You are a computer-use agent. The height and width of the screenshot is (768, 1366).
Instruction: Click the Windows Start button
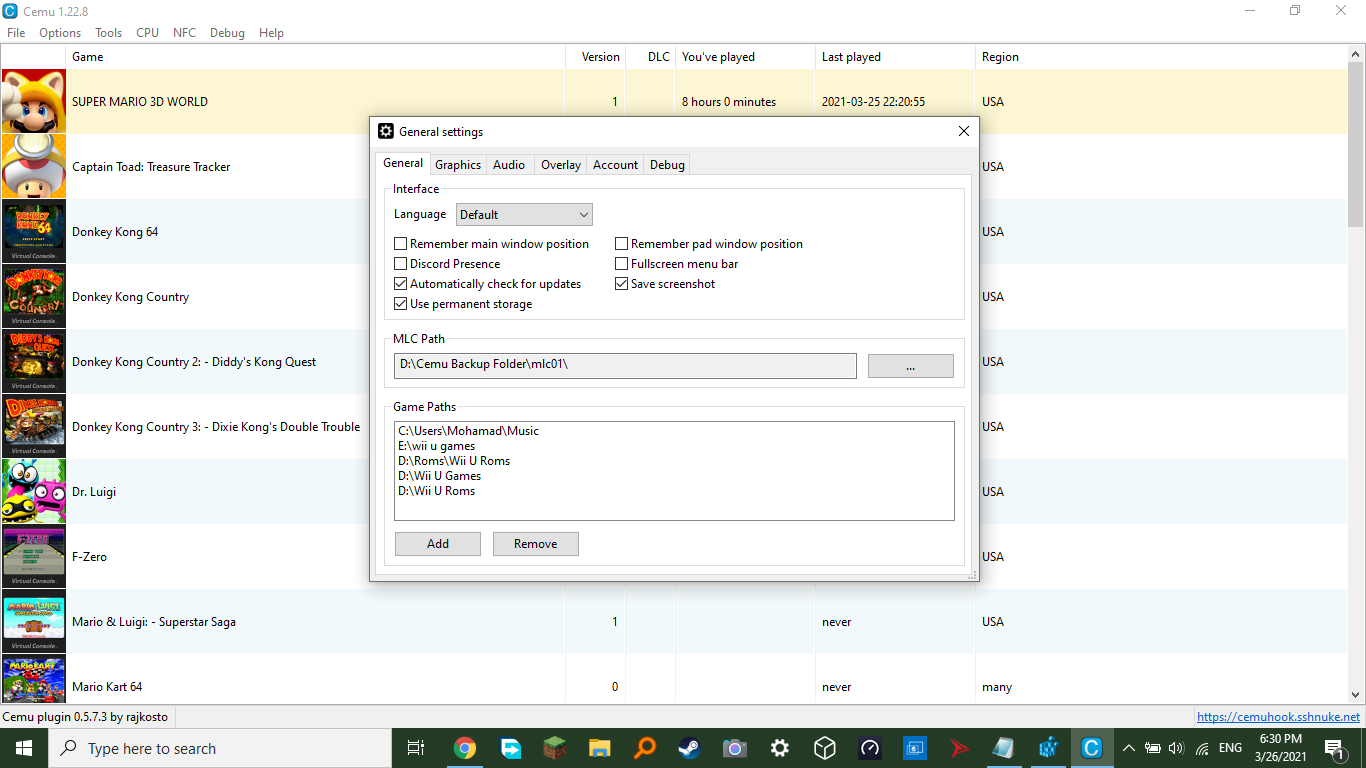24,748
